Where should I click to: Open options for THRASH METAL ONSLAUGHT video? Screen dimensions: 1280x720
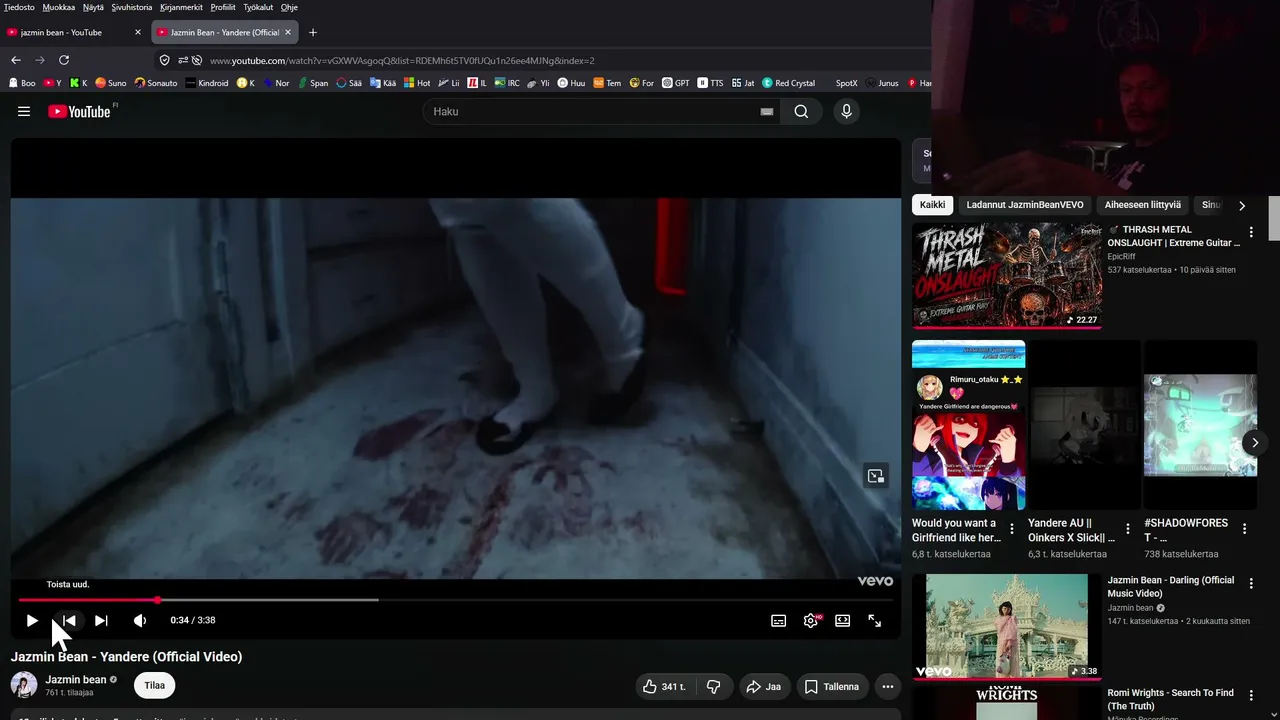point(1250,232)
